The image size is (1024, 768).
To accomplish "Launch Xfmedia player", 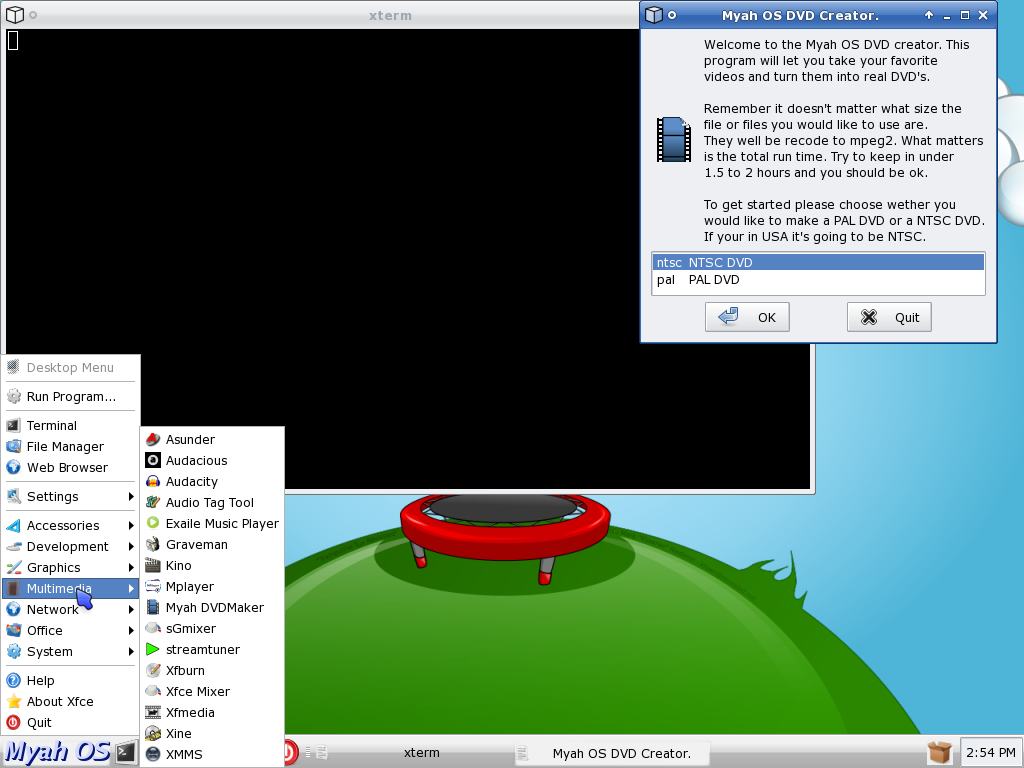I will coord(212,712).
